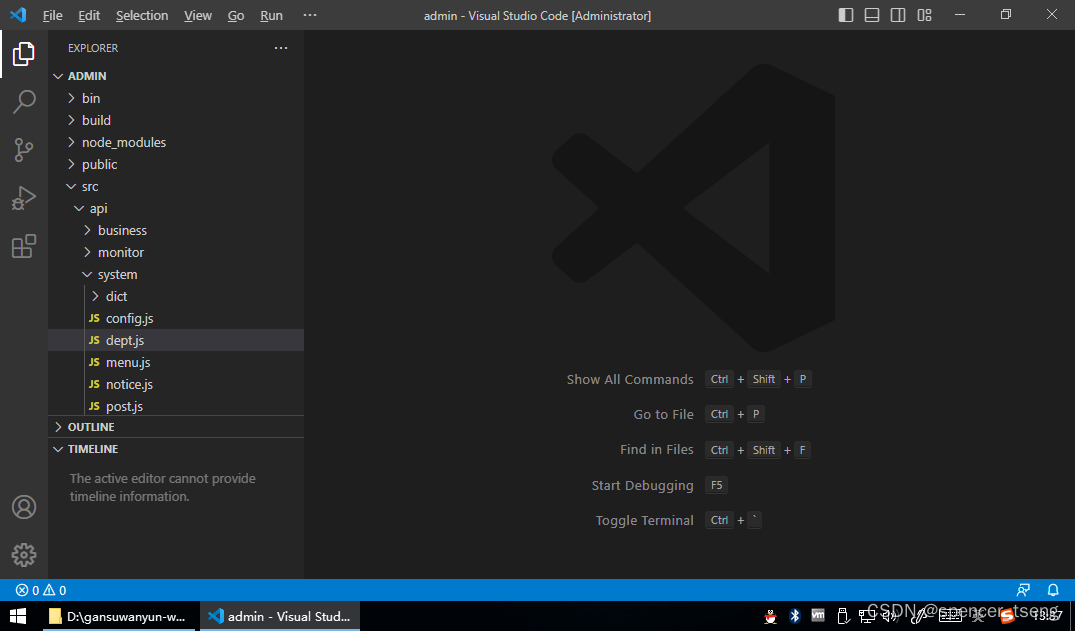The image size is (1075, 631).
Task: Open the Run menu
Action: [271, 15]
